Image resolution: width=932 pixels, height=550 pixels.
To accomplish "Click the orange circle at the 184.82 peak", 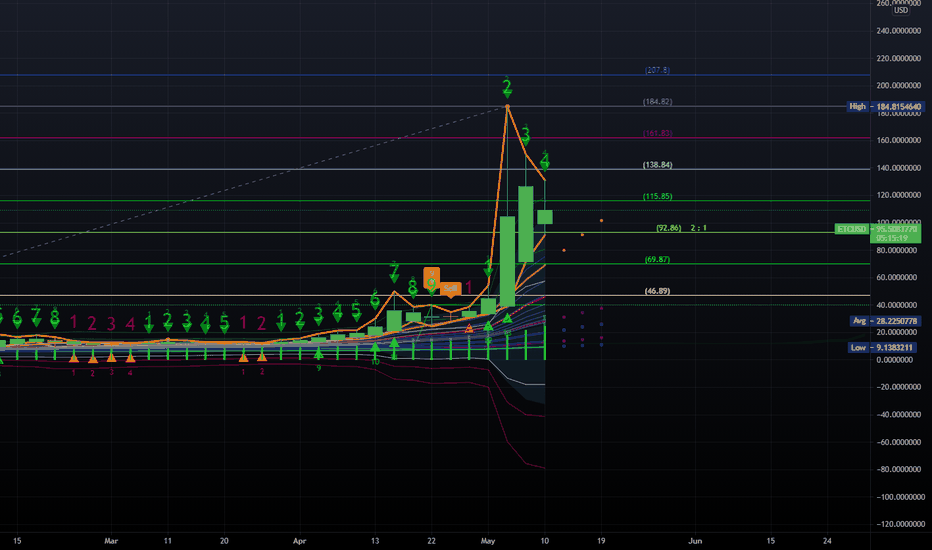I will click(507, 106).
